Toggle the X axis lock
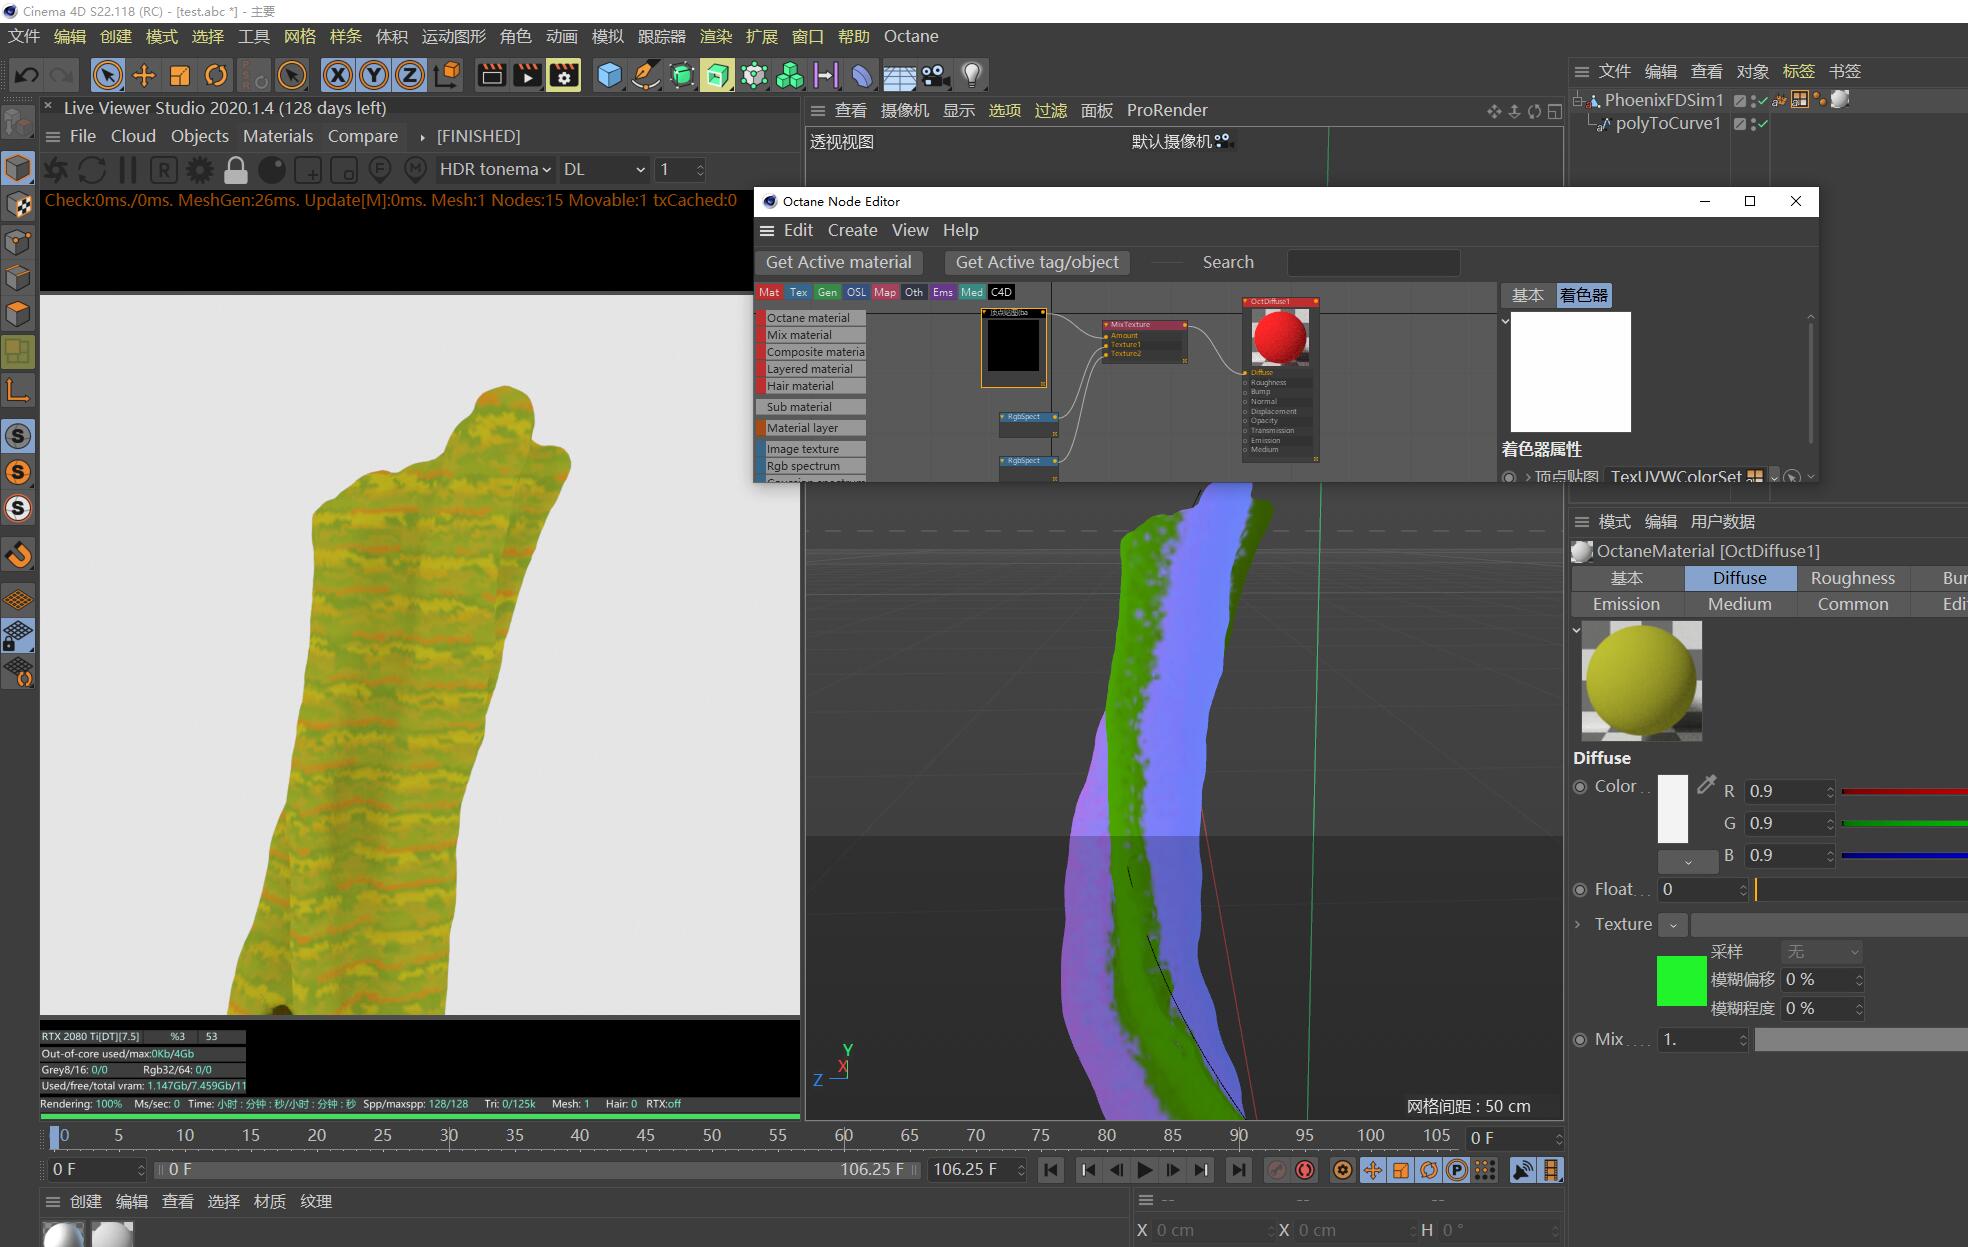1968x1247 pixels. (x=338, y=75)
